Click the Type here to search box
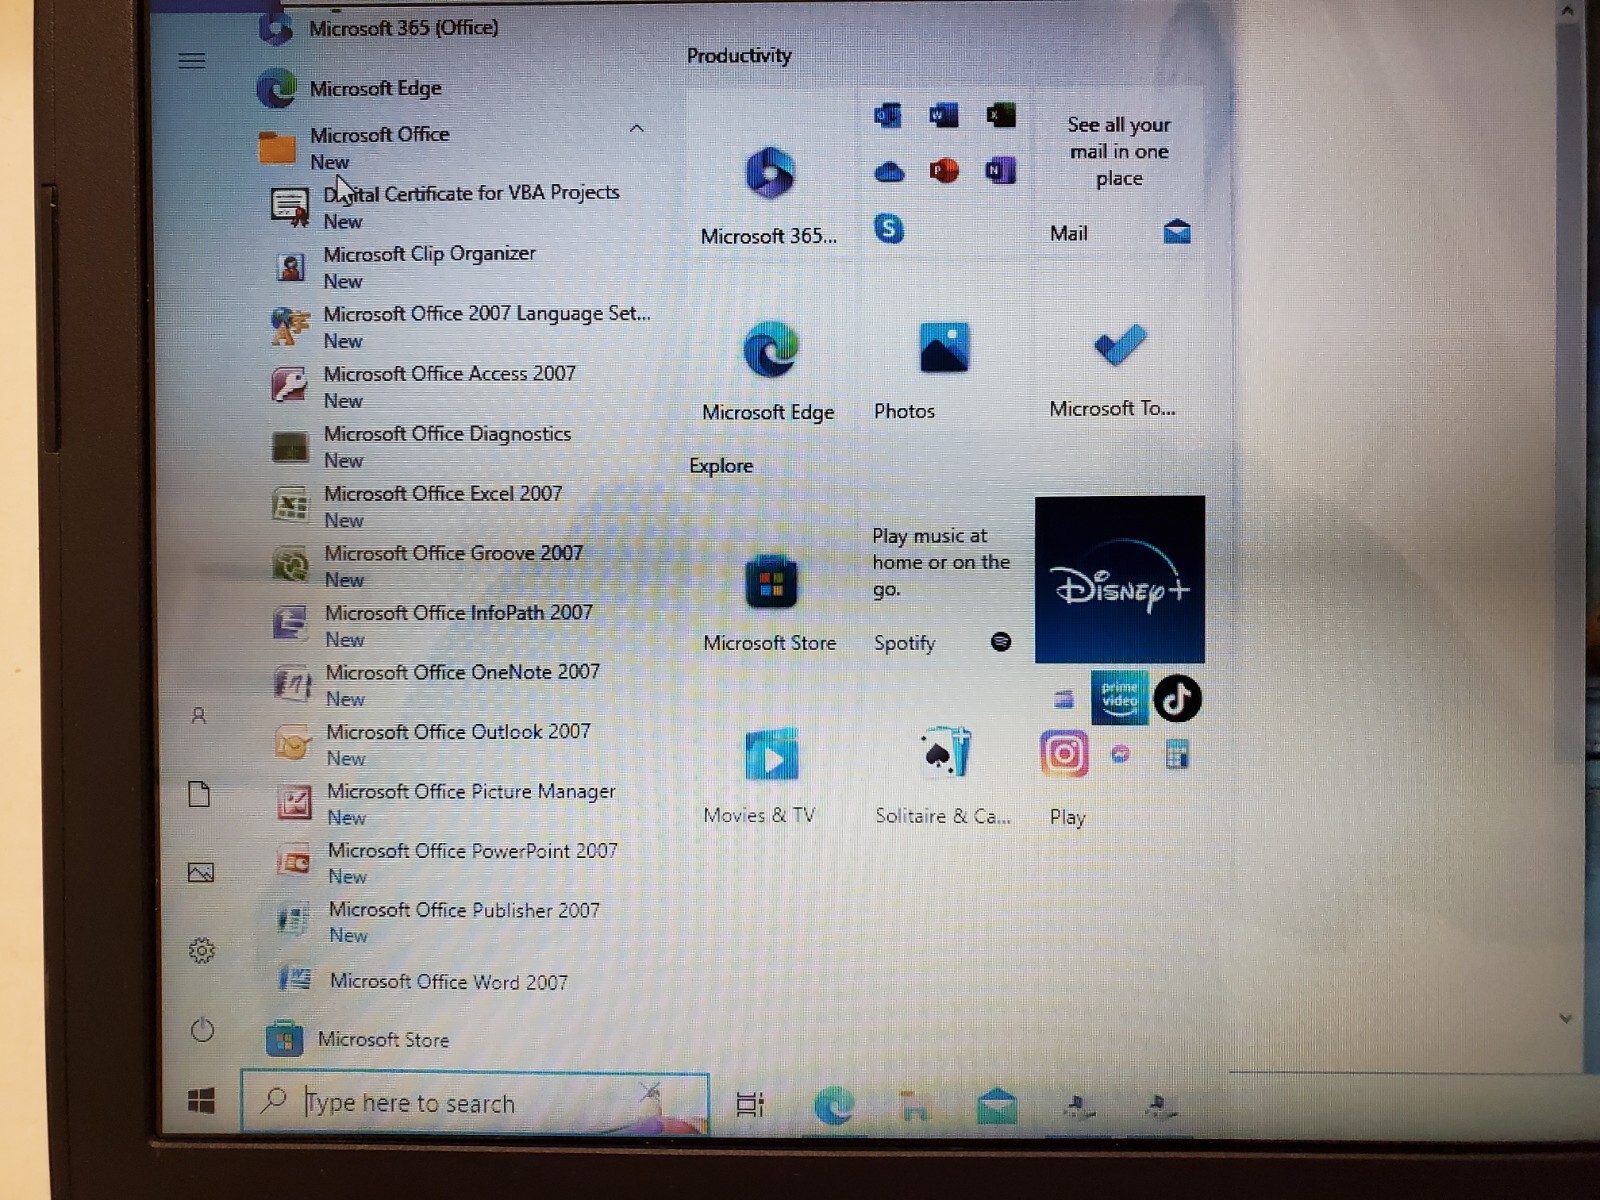1600x1200 pixels. tap(475, 1102)
